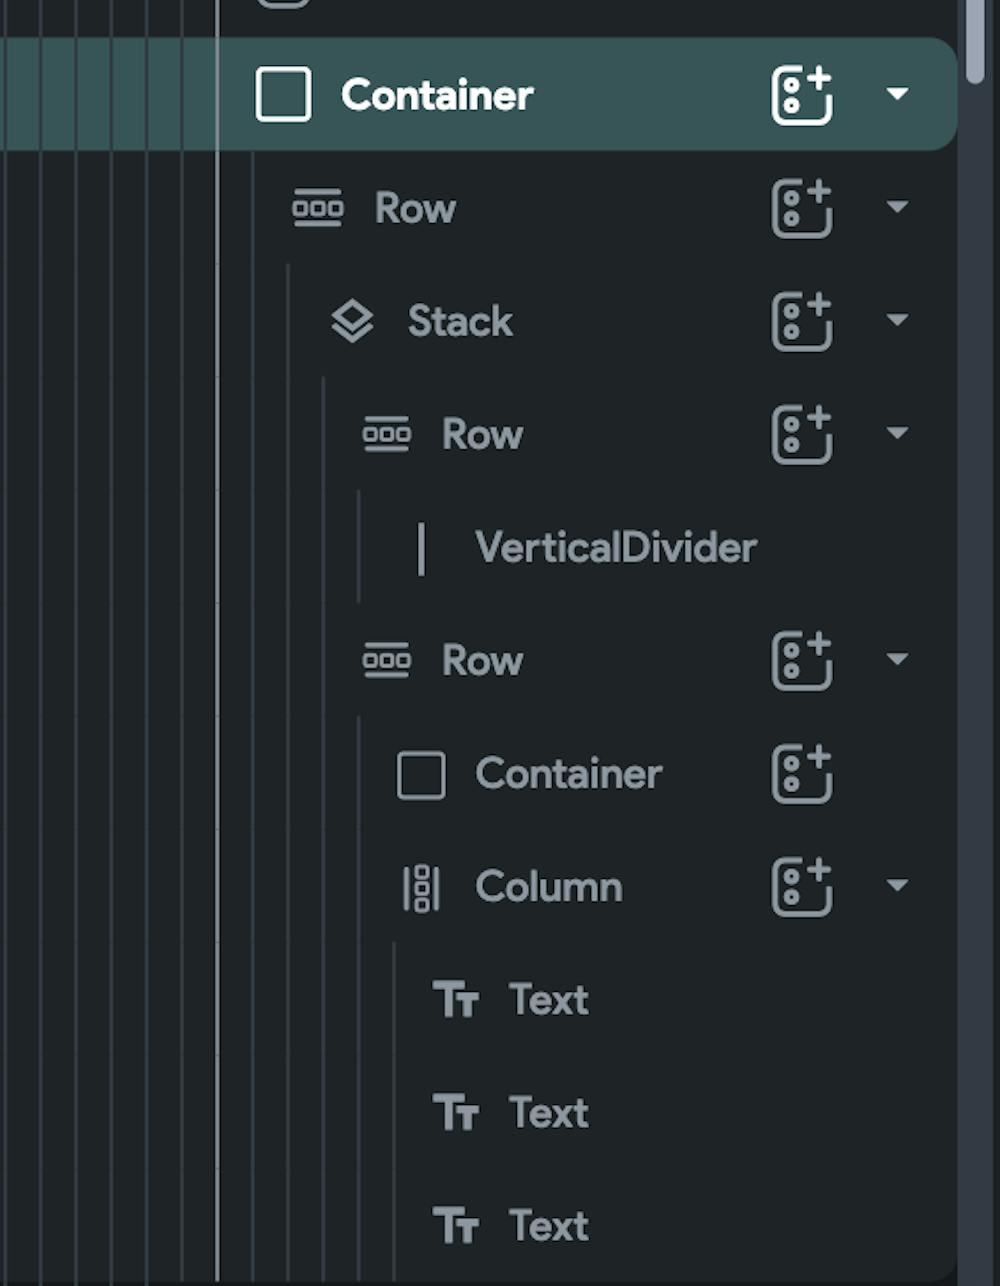This screenshot has width=1000, height=1286.
Task: Click add-child icon beside Column
Action: point(802,887)
